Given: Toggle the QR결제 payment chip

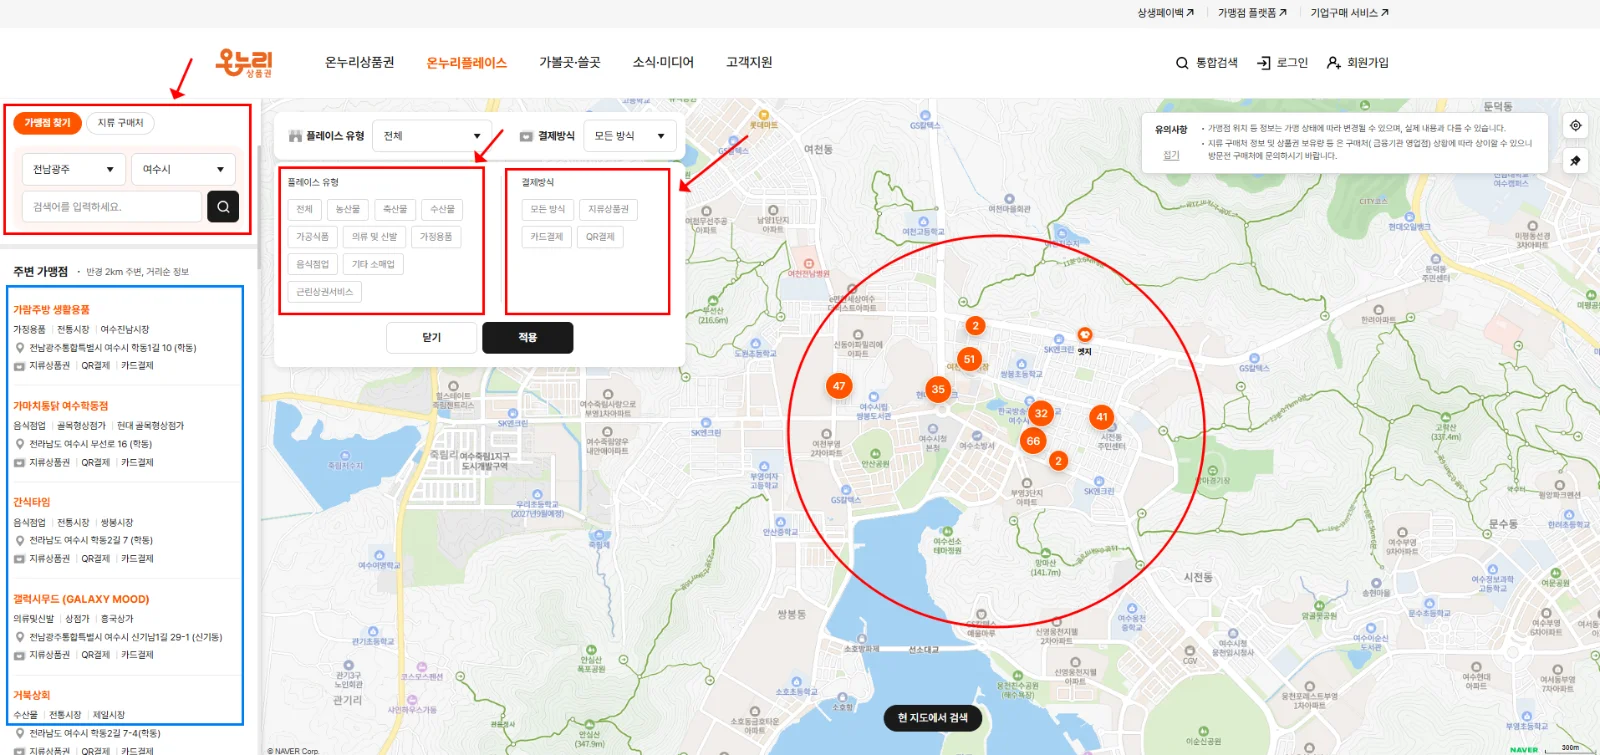Looking at the screenshot, I should click(x=601, y=237).
